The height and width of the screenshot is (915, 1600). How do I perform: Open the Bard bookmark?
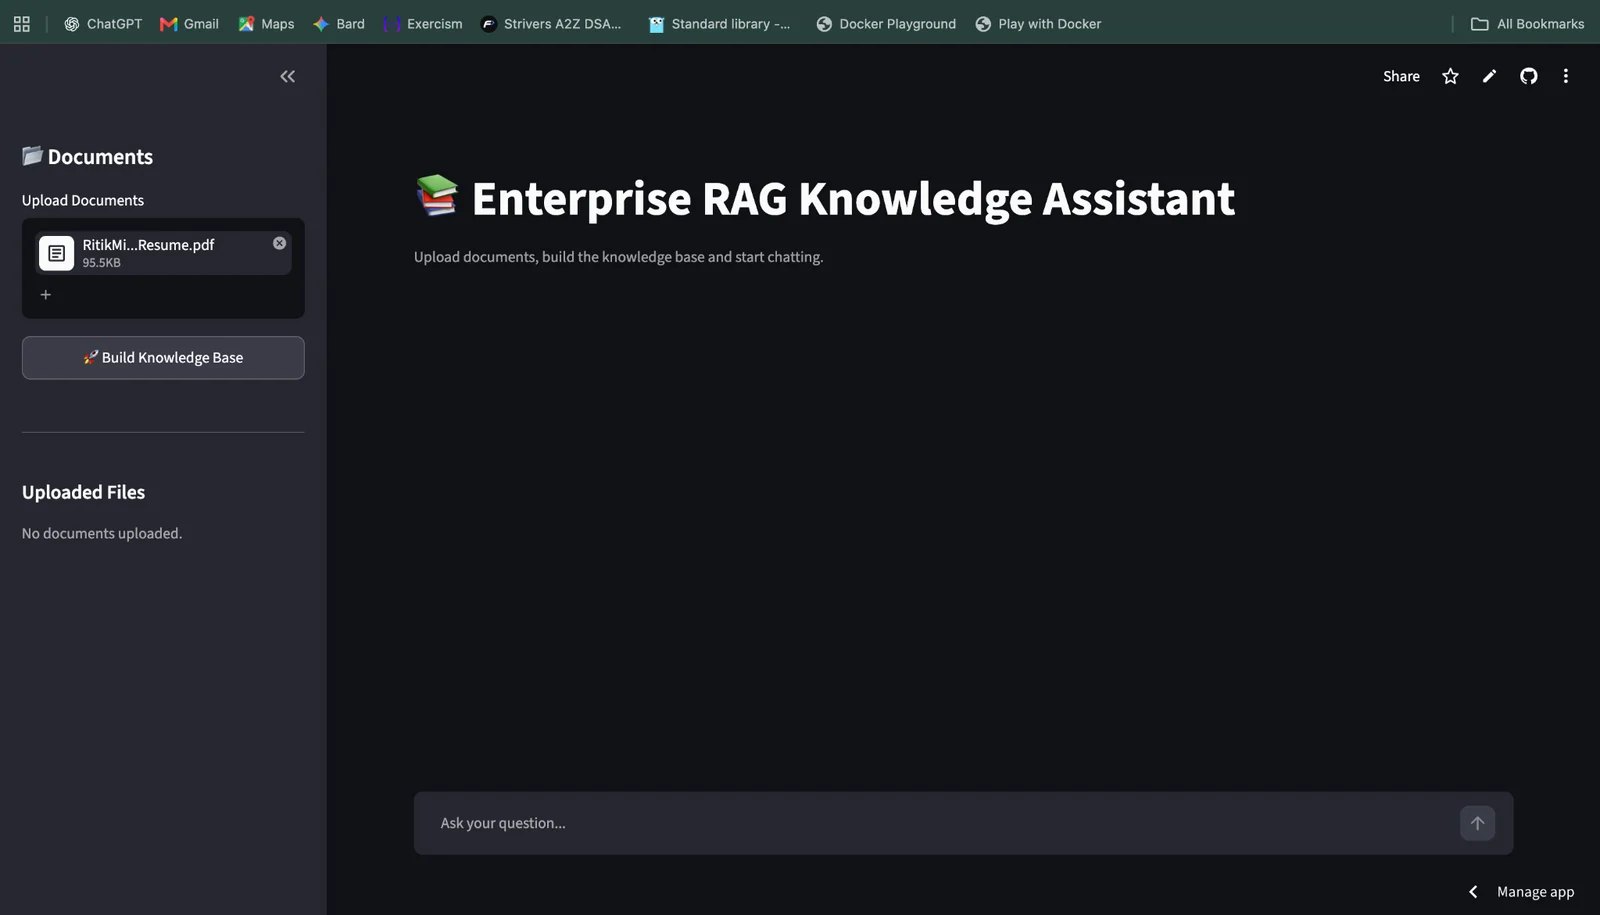pos(339,23)
